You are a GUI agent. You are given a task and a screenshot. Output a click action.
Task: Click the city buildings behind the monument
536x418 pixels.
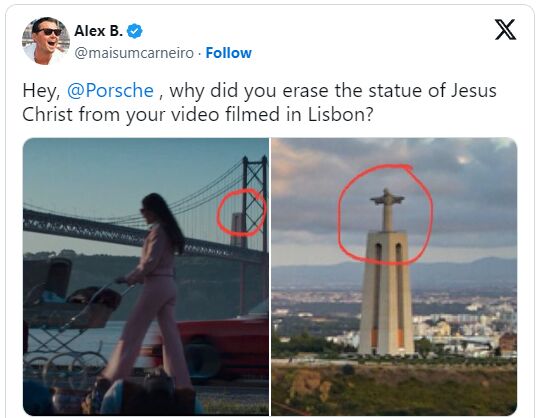coord(465,325)
